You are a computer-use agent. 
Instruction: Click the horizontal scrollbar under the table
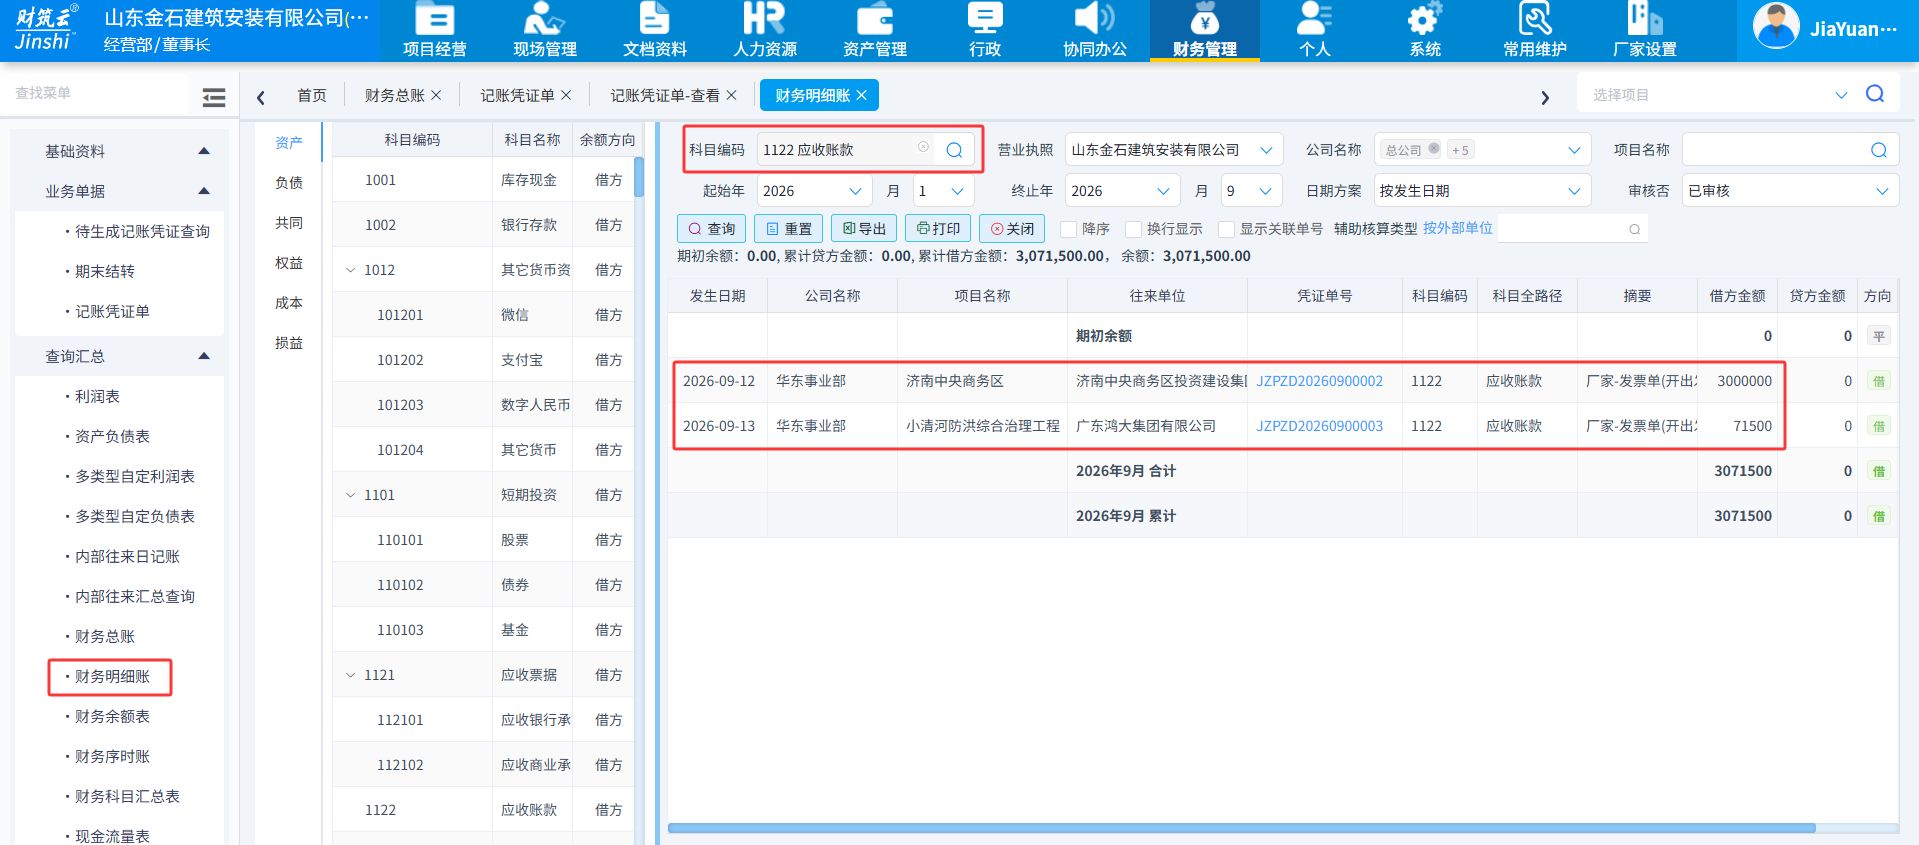coord(1241,828)
